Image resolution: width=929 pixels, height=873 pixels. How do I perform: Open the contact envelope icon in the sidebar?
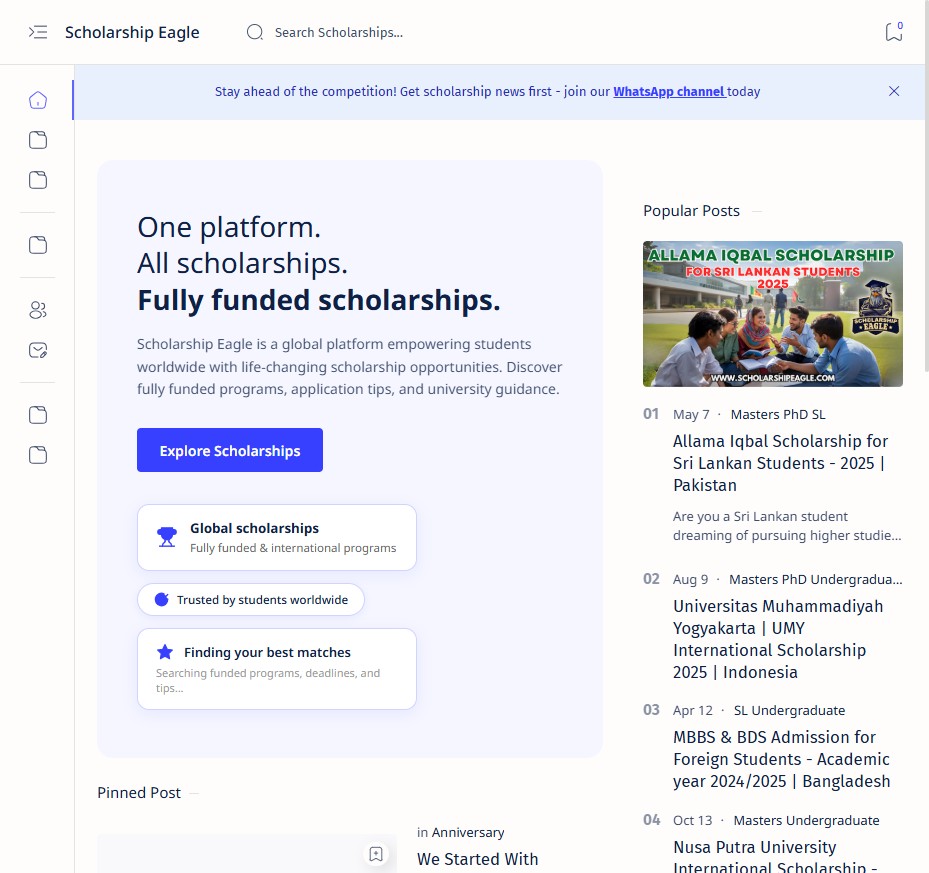pos(37,350)
